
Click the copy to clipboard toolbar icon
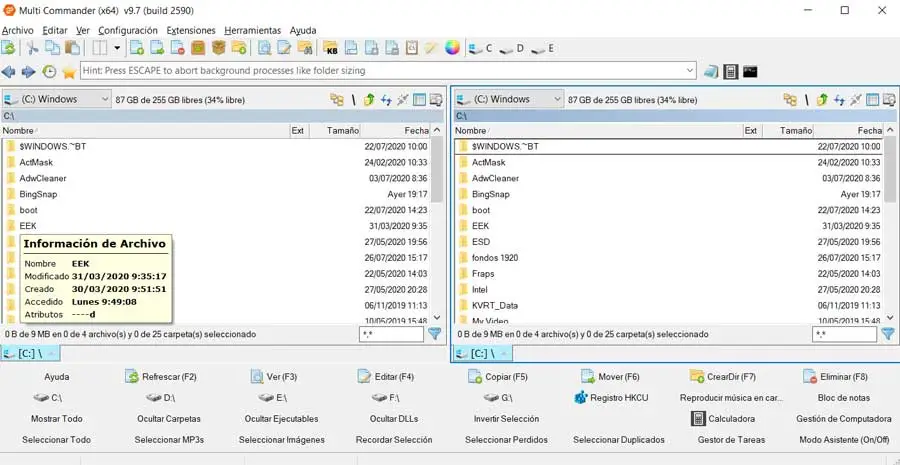[x=52, y=48]
